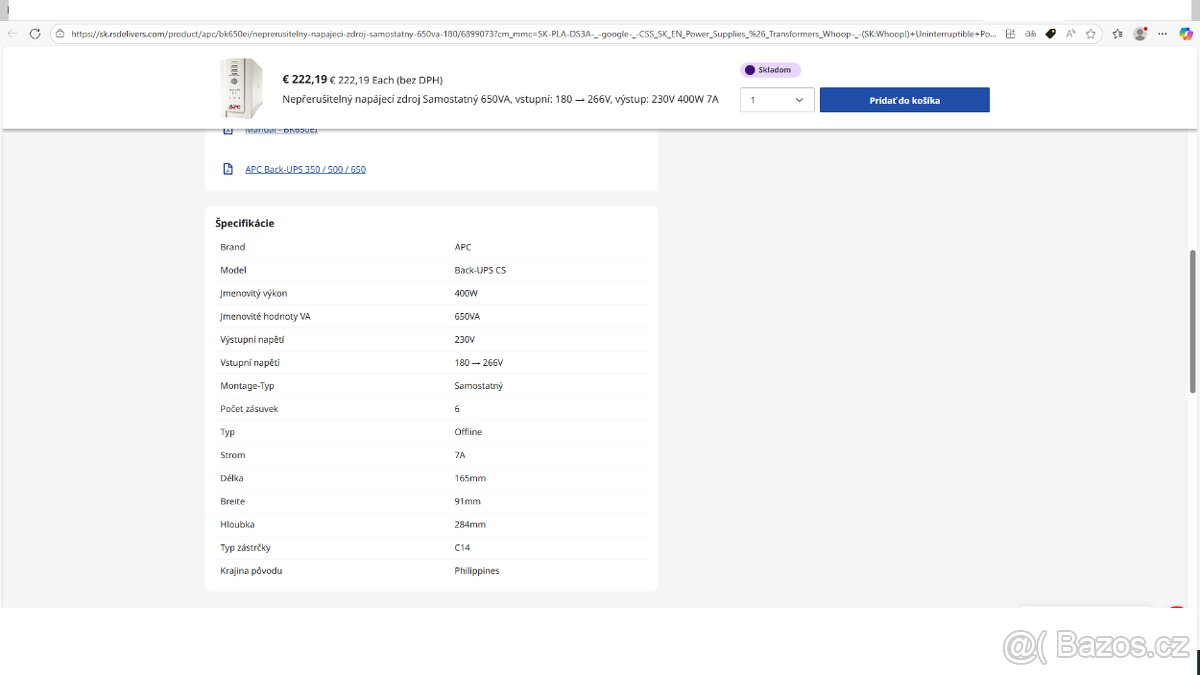Open site info lock icon in address bar

point(61,33)
